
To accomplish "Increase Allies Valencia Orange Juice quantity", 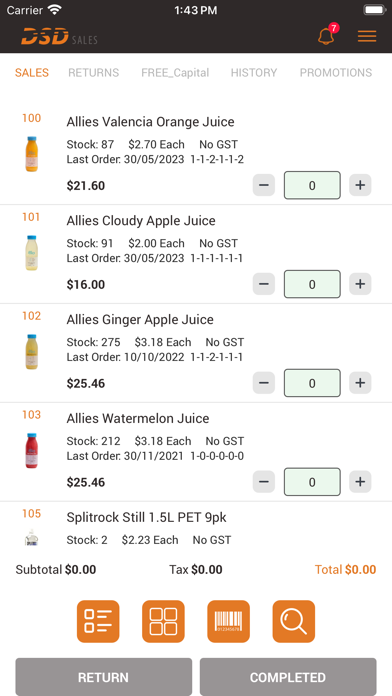I will [x=360, y=185].
